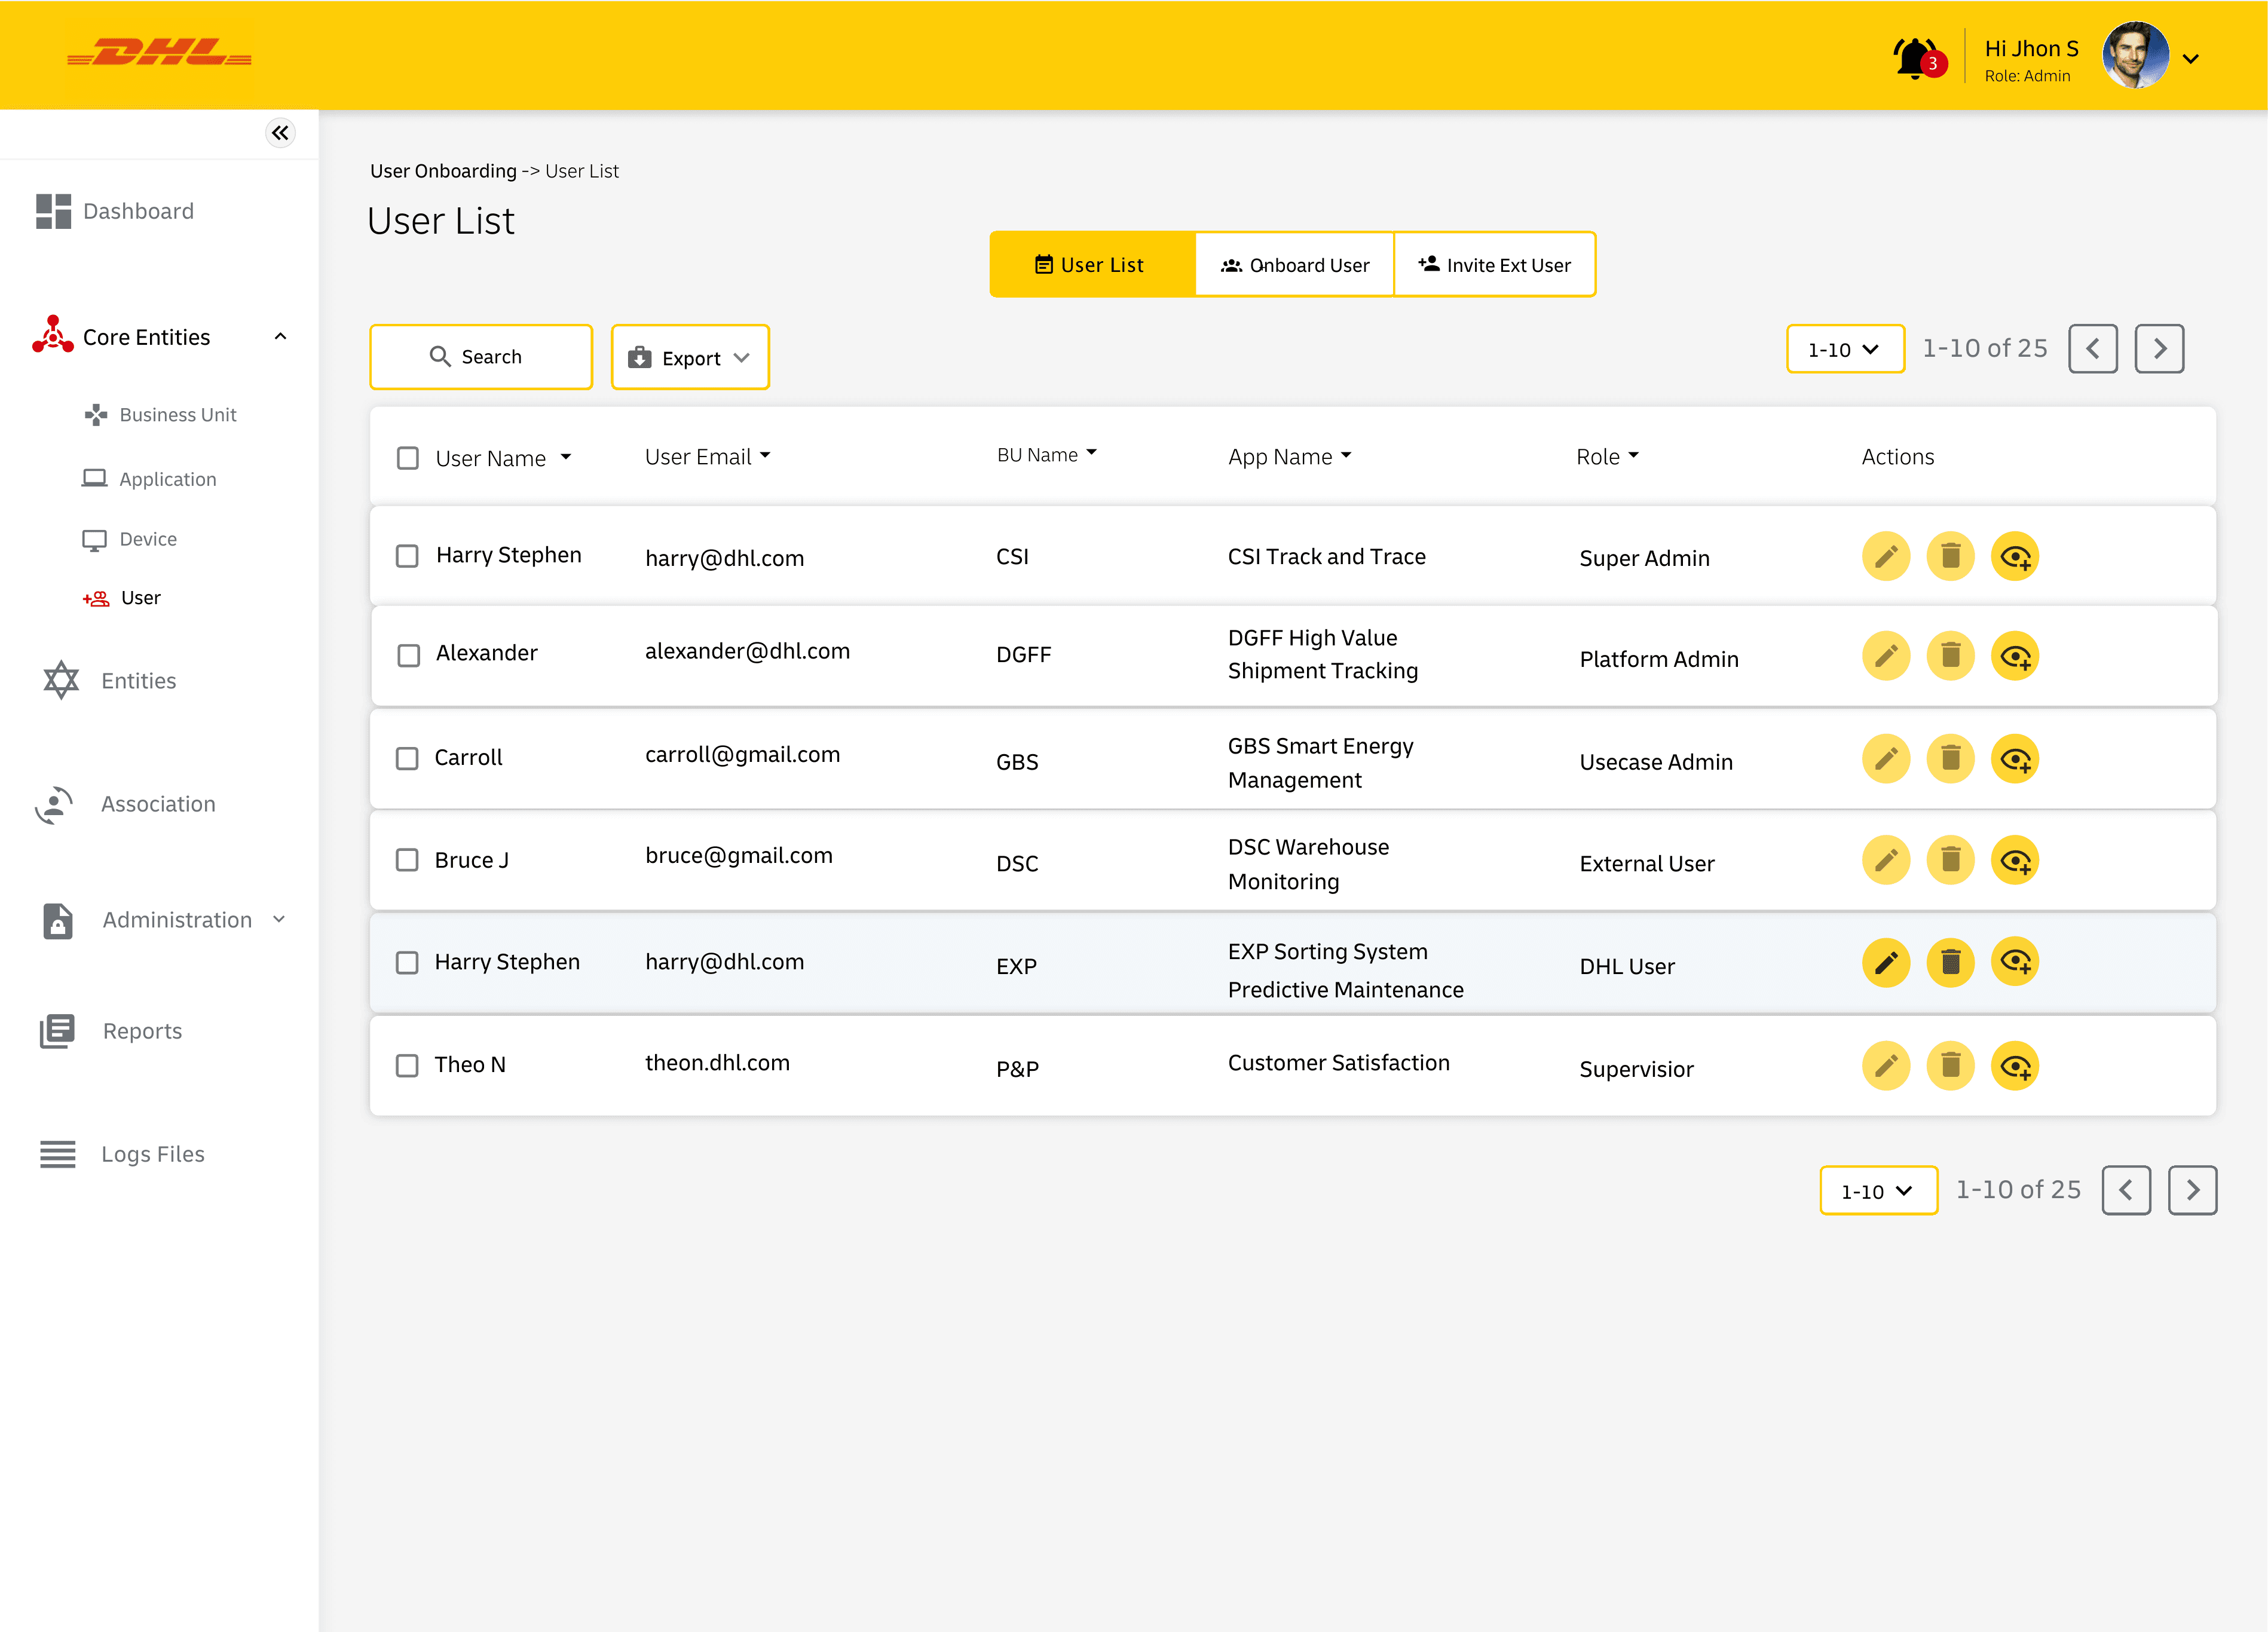The image size is (2268, 1632).
Task: Collapse the sidebar with double-chevron icon
Action: [281, 133]
